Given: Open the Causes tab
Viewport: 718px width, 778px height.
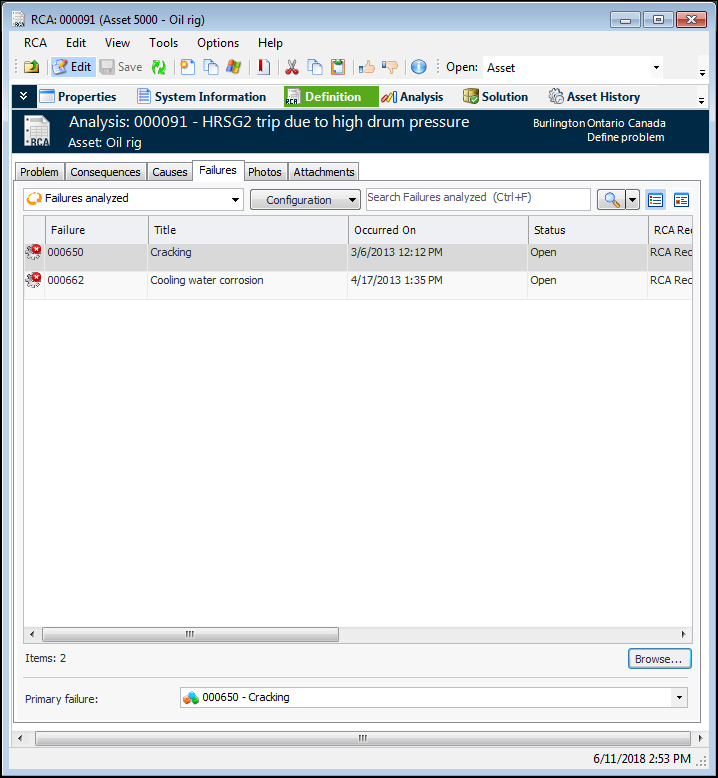Looking at the screenshot, I should coord(170,172).
